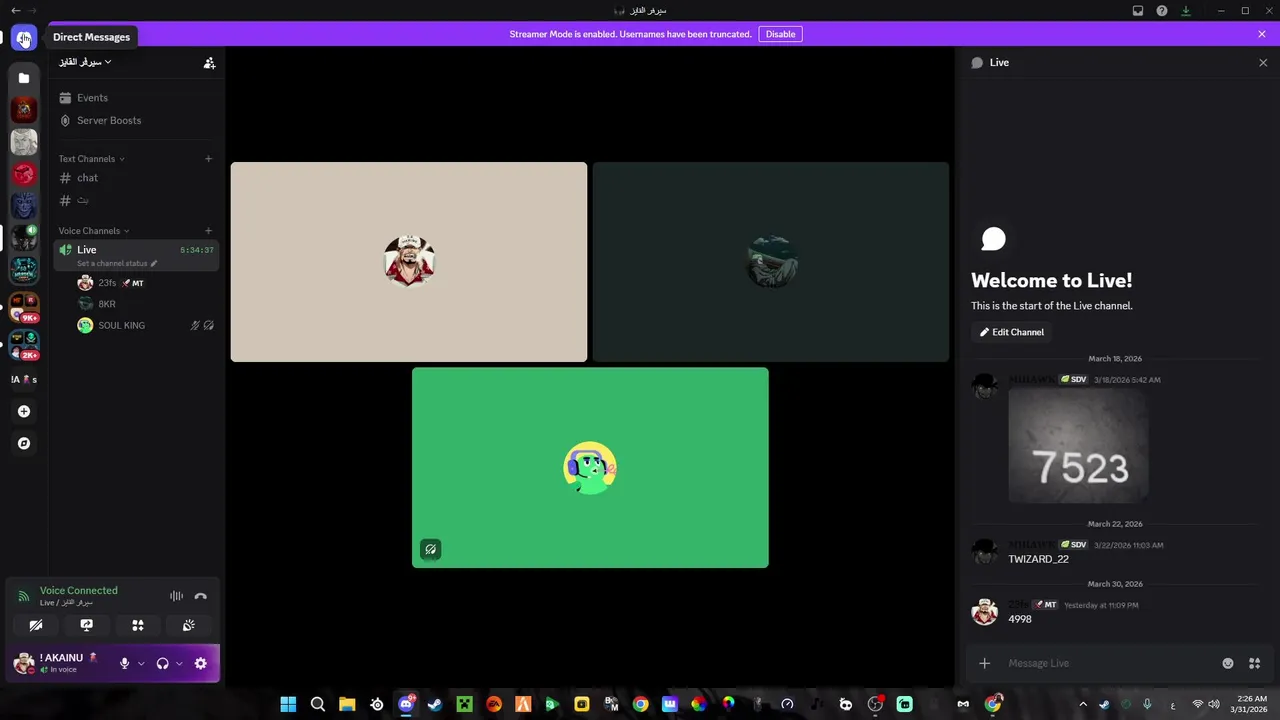Click the plus attachment button in chat
This screenshot has height=720, width=1280.
[985, 663]
